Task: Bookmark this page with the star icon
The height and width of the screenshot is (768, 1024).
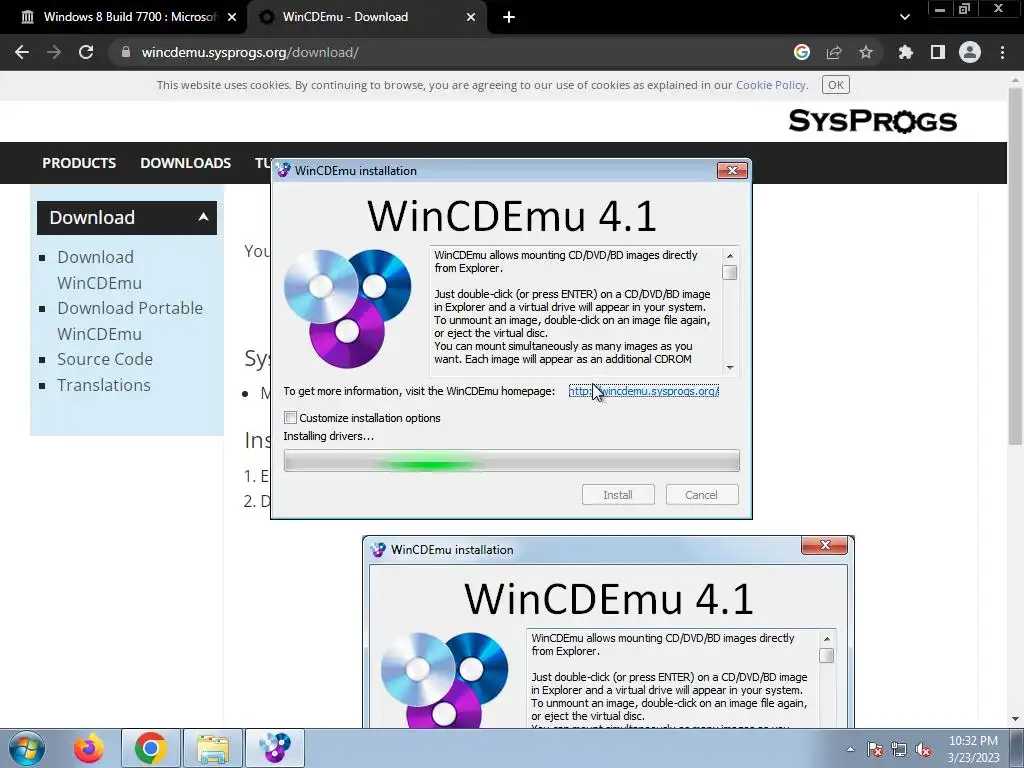Action: click(x=866, y=52)
